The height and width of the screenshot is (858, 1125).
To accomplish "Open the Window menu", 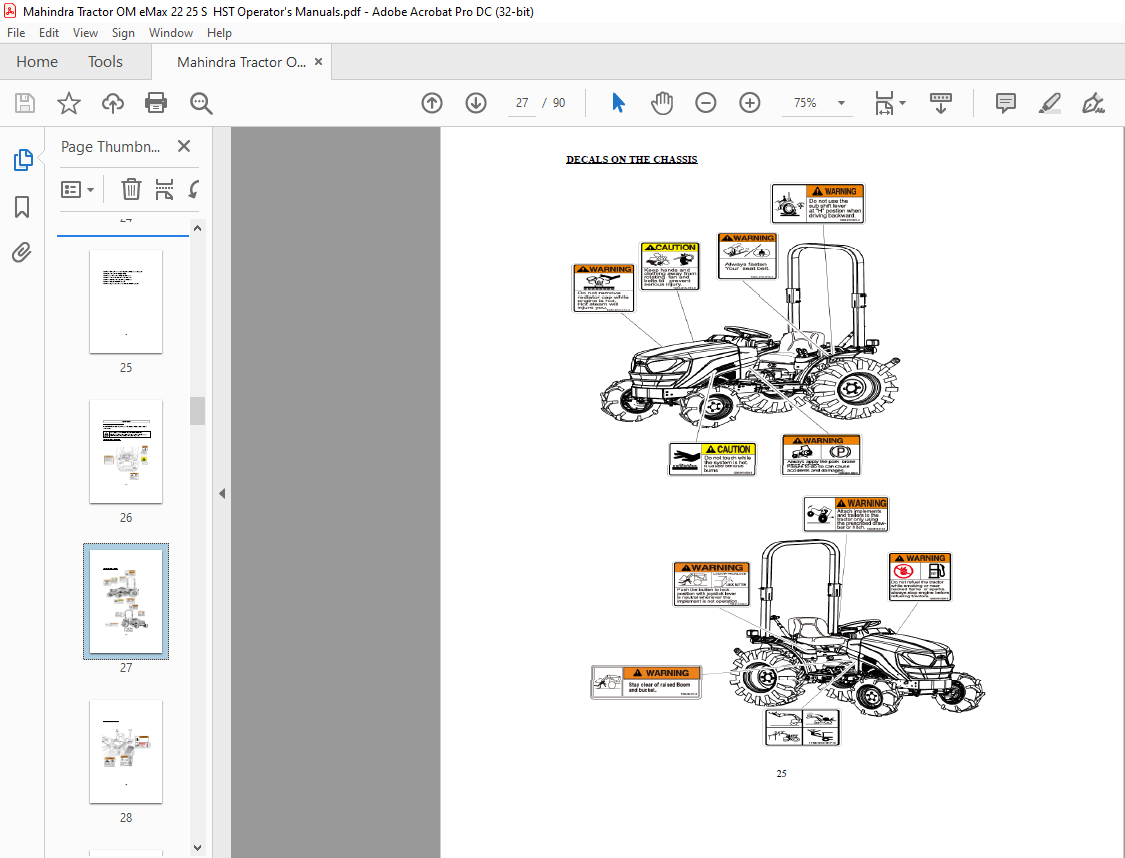I will pyautogui.click(x=171, y=33).
